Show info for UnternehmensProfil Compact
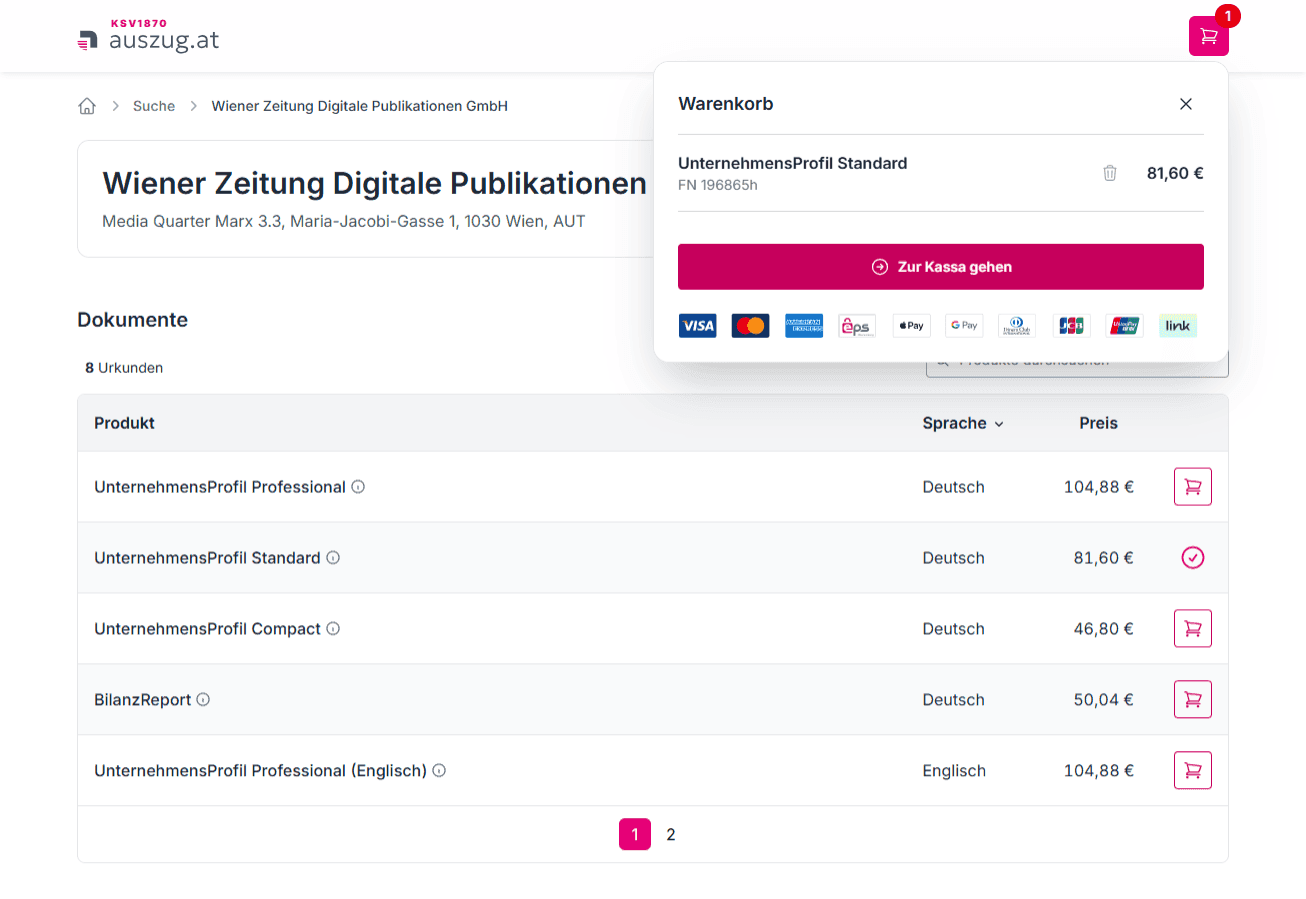The image size is (1306, 899). click(x=333, y=629)
